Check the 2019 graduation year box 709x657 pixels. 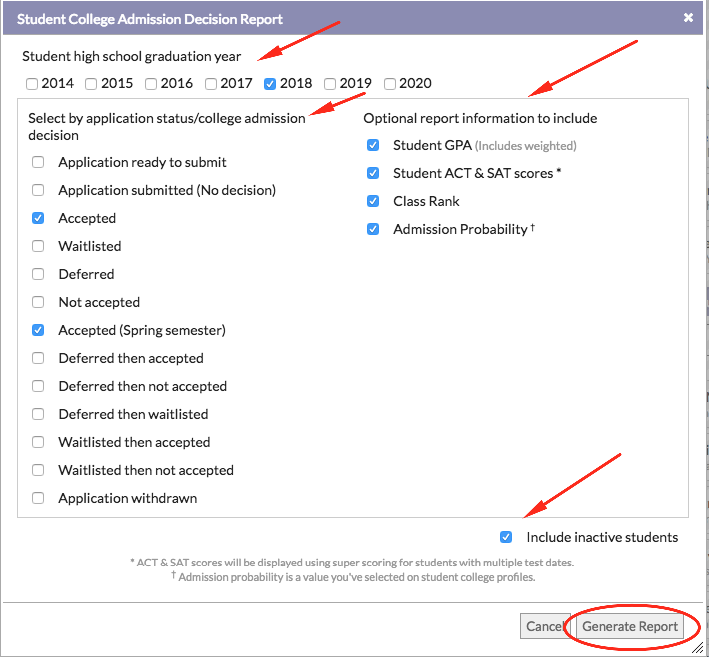[x=330, y=84]
